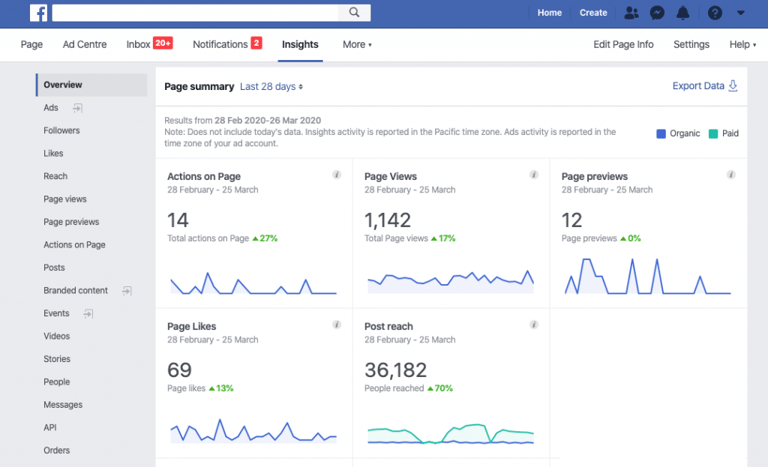Go to the Page tab
Viewport: 768px width, 467px height.
[32, 45]
